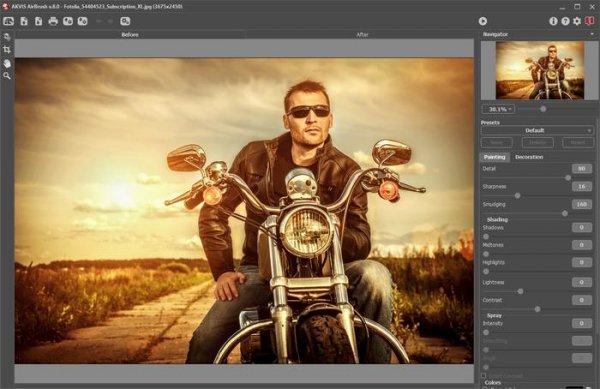This screenshot has height=389, width=600.
Task: Click the Contrast slider handle
Action: [538, 309]
